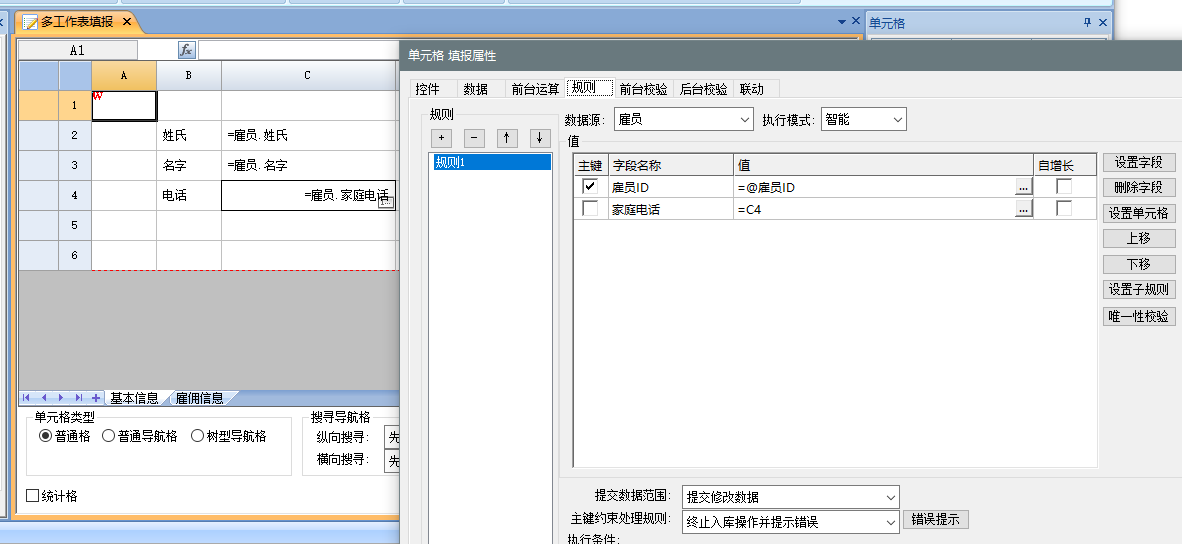The width and height of the screenshot is (1182, 544).
Task: Open the 雇佣信息 sheet tab
Action: click(200, 398)
